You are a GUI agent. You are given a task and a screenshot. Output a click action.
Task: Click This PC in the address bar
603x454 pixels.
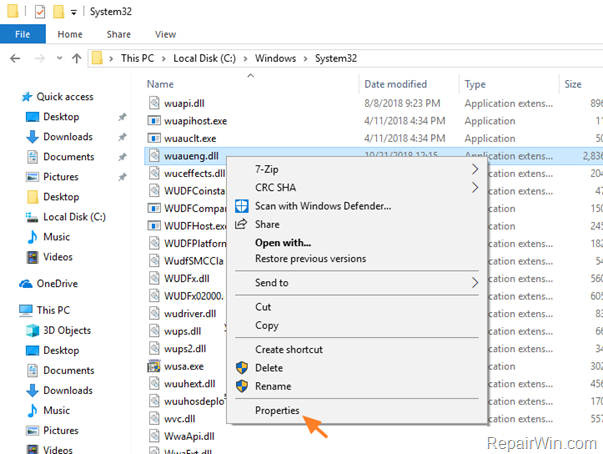[x=137, y=58]
